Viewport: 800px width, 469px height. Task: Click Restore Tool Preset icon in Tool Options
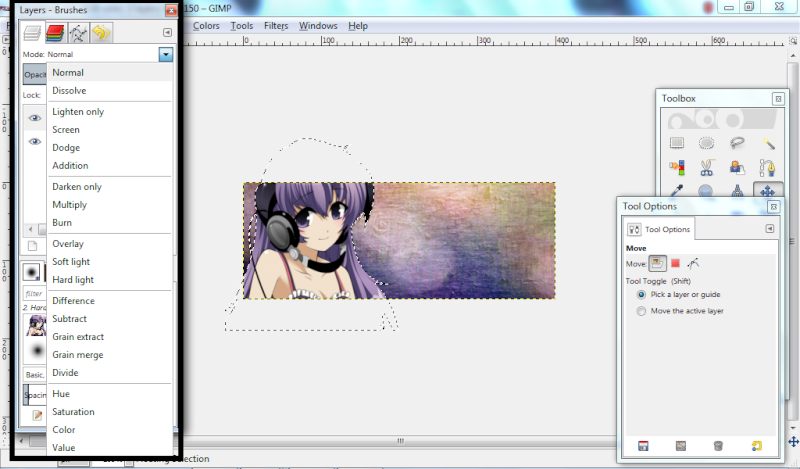(x=681, y=446)
